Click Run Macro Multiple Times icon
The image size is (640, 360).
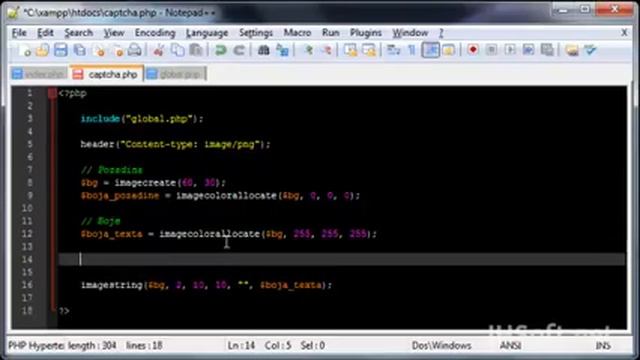click(x=529, y=50)
